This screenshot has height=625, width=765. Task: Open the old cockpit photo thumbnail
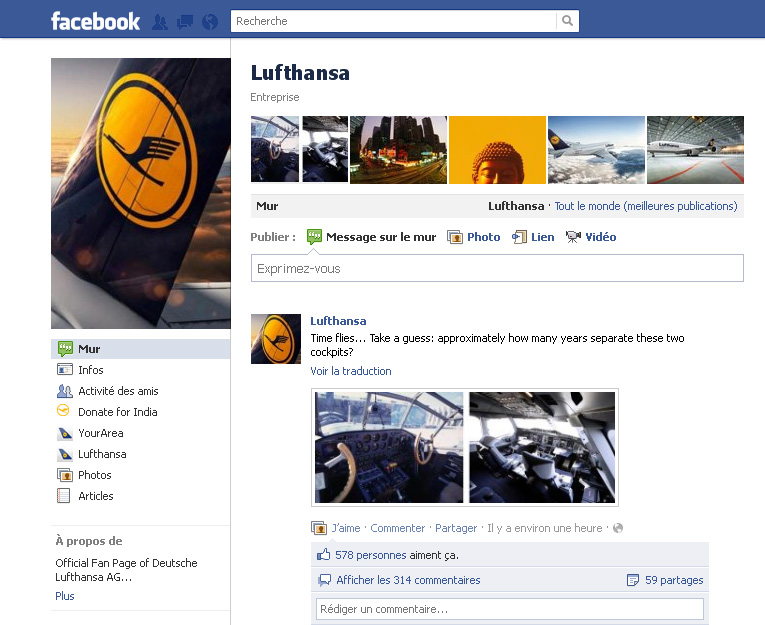tap(389, 447)
